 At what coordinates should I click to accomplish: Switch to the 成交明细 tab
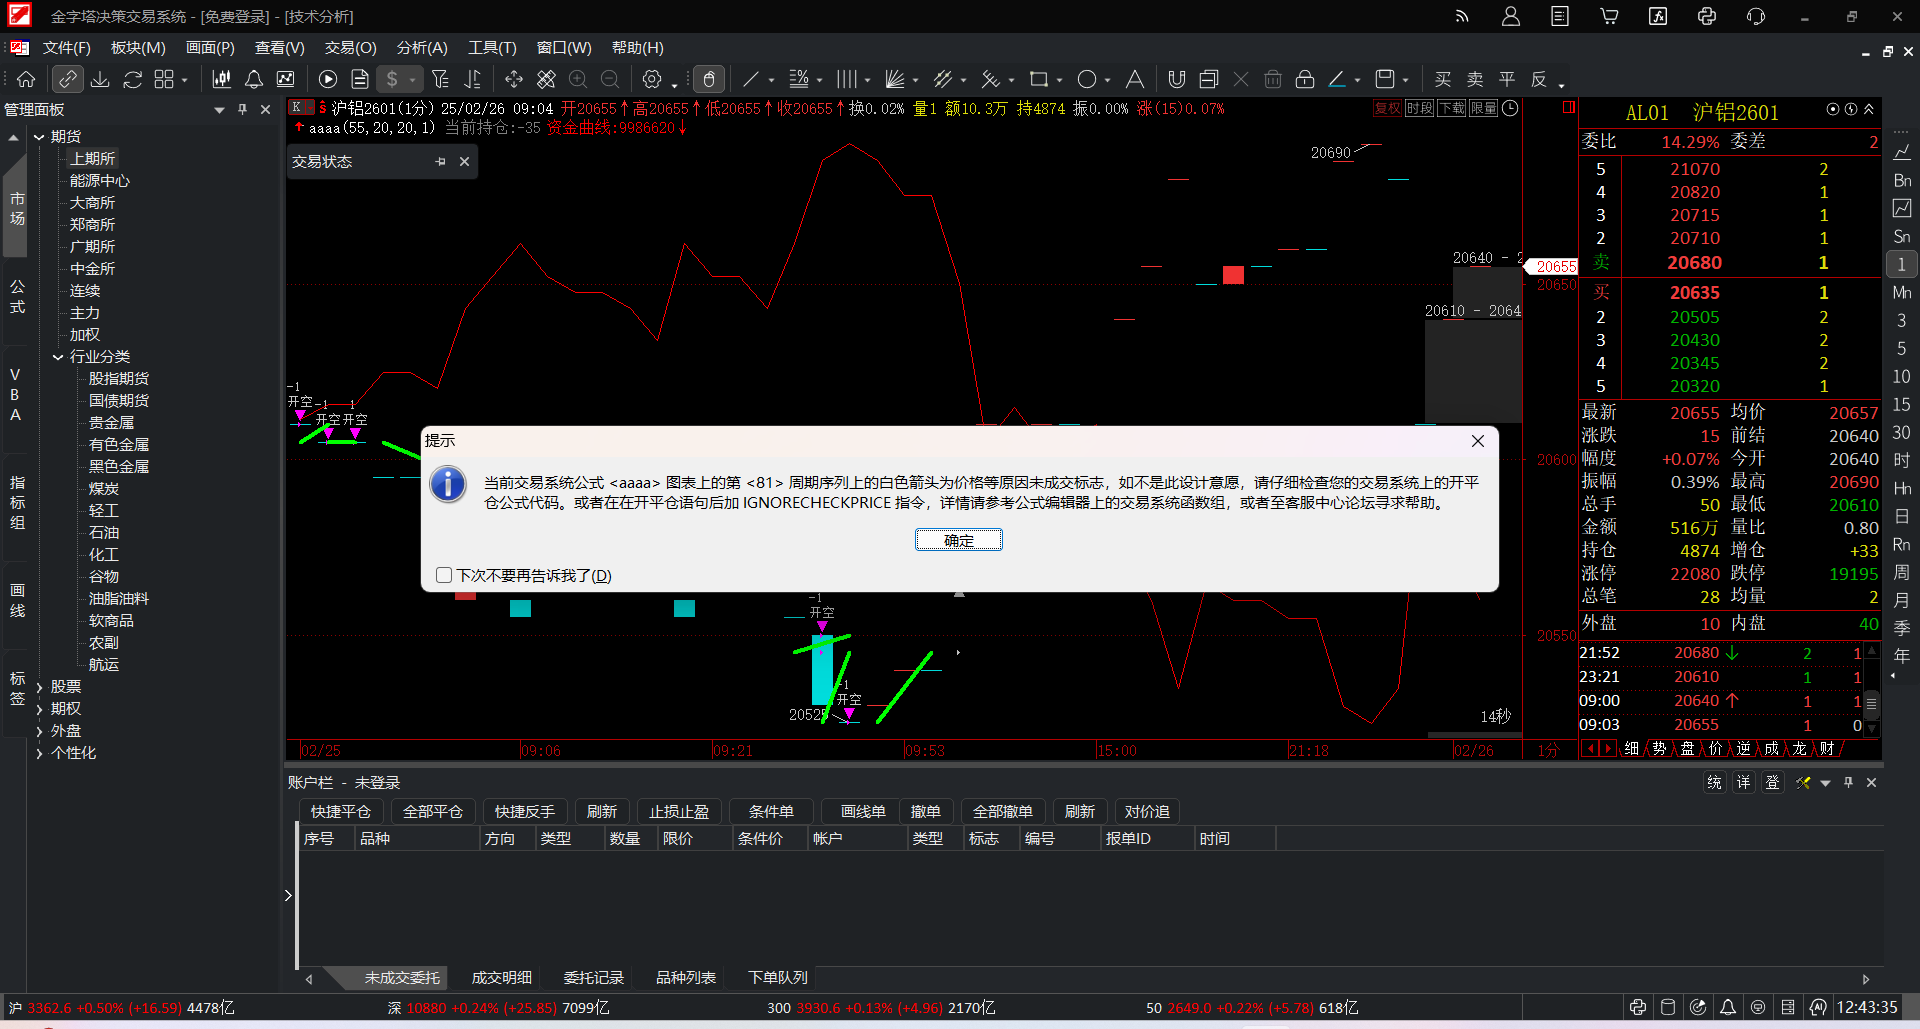point(502,977)
